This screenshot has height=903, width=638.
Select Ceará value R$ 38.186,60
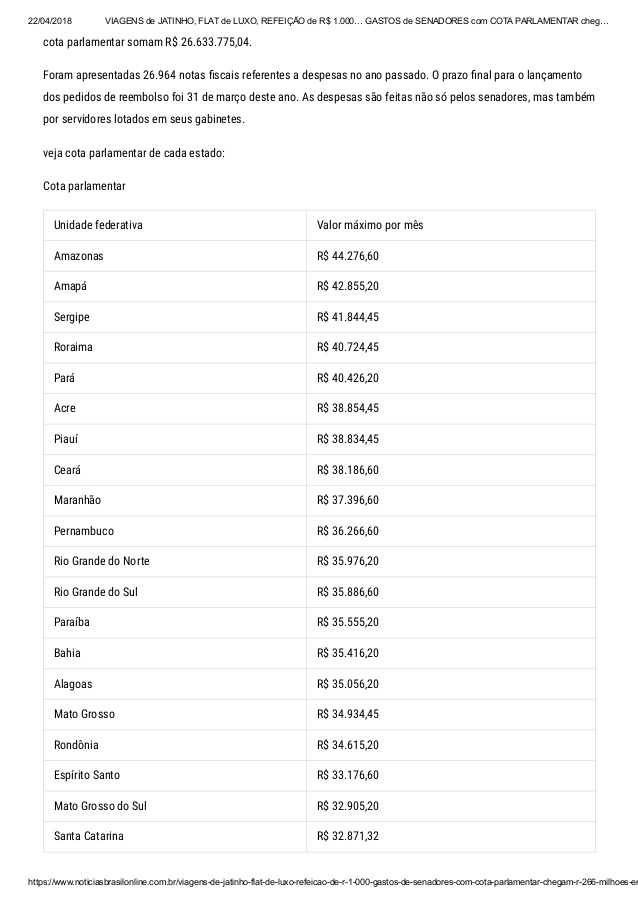click(348, 470)
